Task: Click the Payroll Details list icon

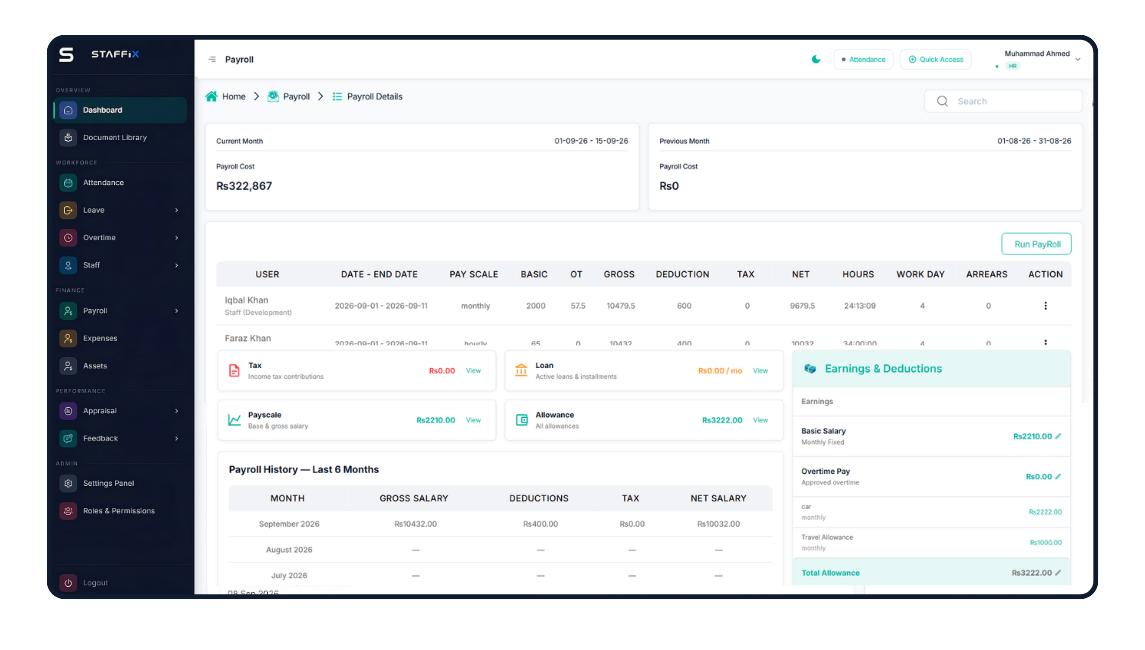Action: (337, 96)
